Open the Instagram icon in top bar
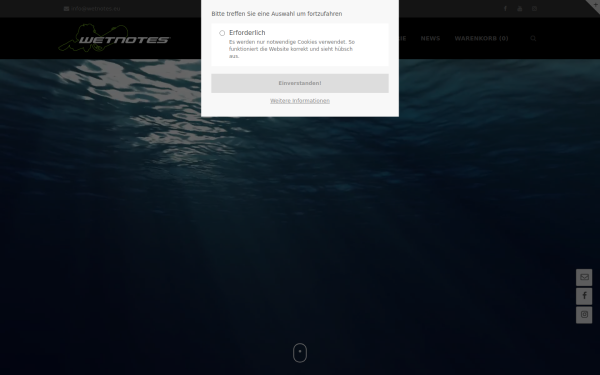This screenshot has height=375, width=600. click(x=534, y=8)
